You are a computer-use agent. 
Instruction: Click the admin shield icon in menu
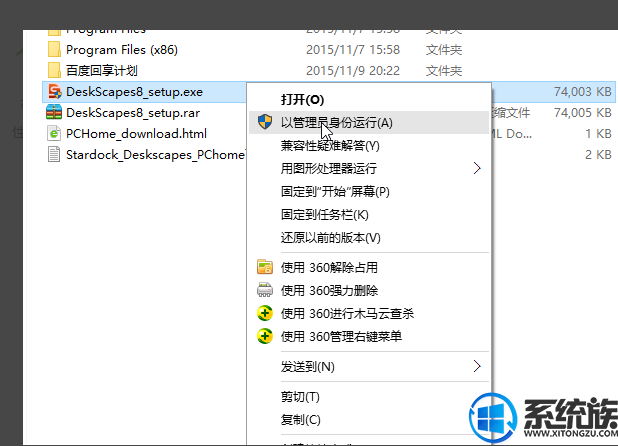click(x=265, y=123)
